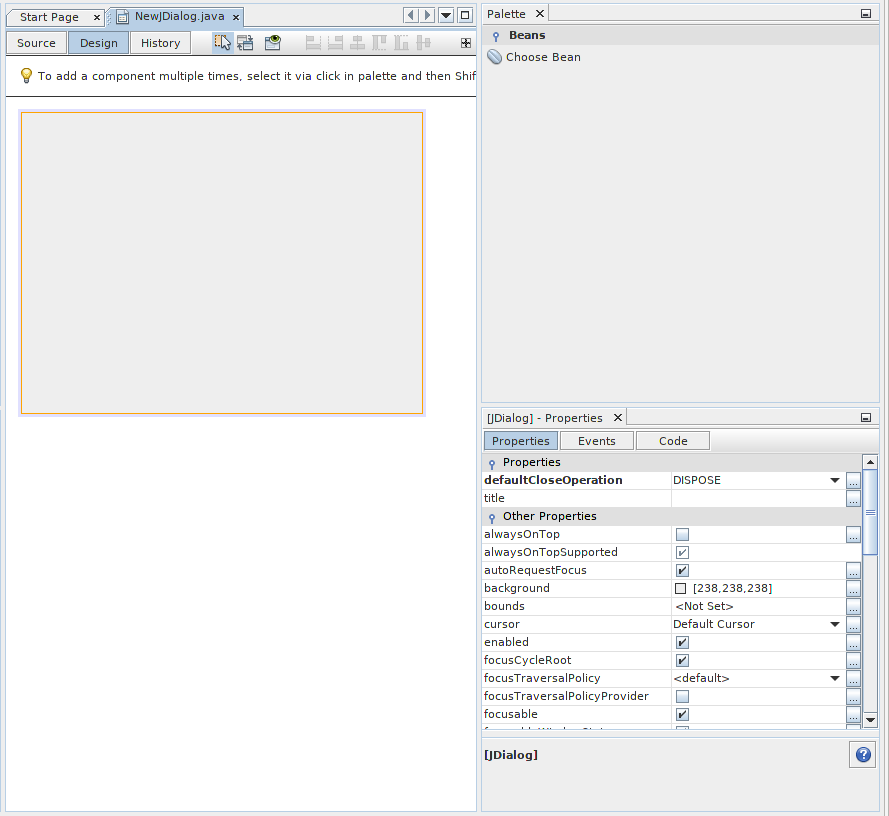This screenshot has height=816, width=889.
Task: Switch to Connection Mode tool
Action: click(245, 43)
